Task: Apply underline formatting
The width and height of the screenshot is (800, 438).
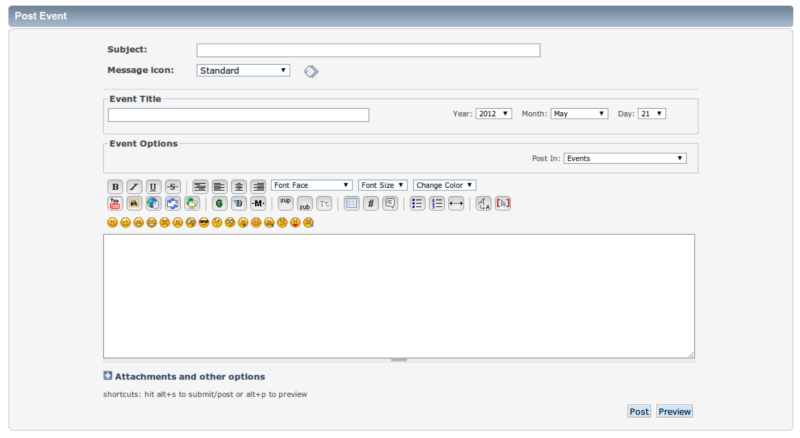Action: [x=153, y=186]
